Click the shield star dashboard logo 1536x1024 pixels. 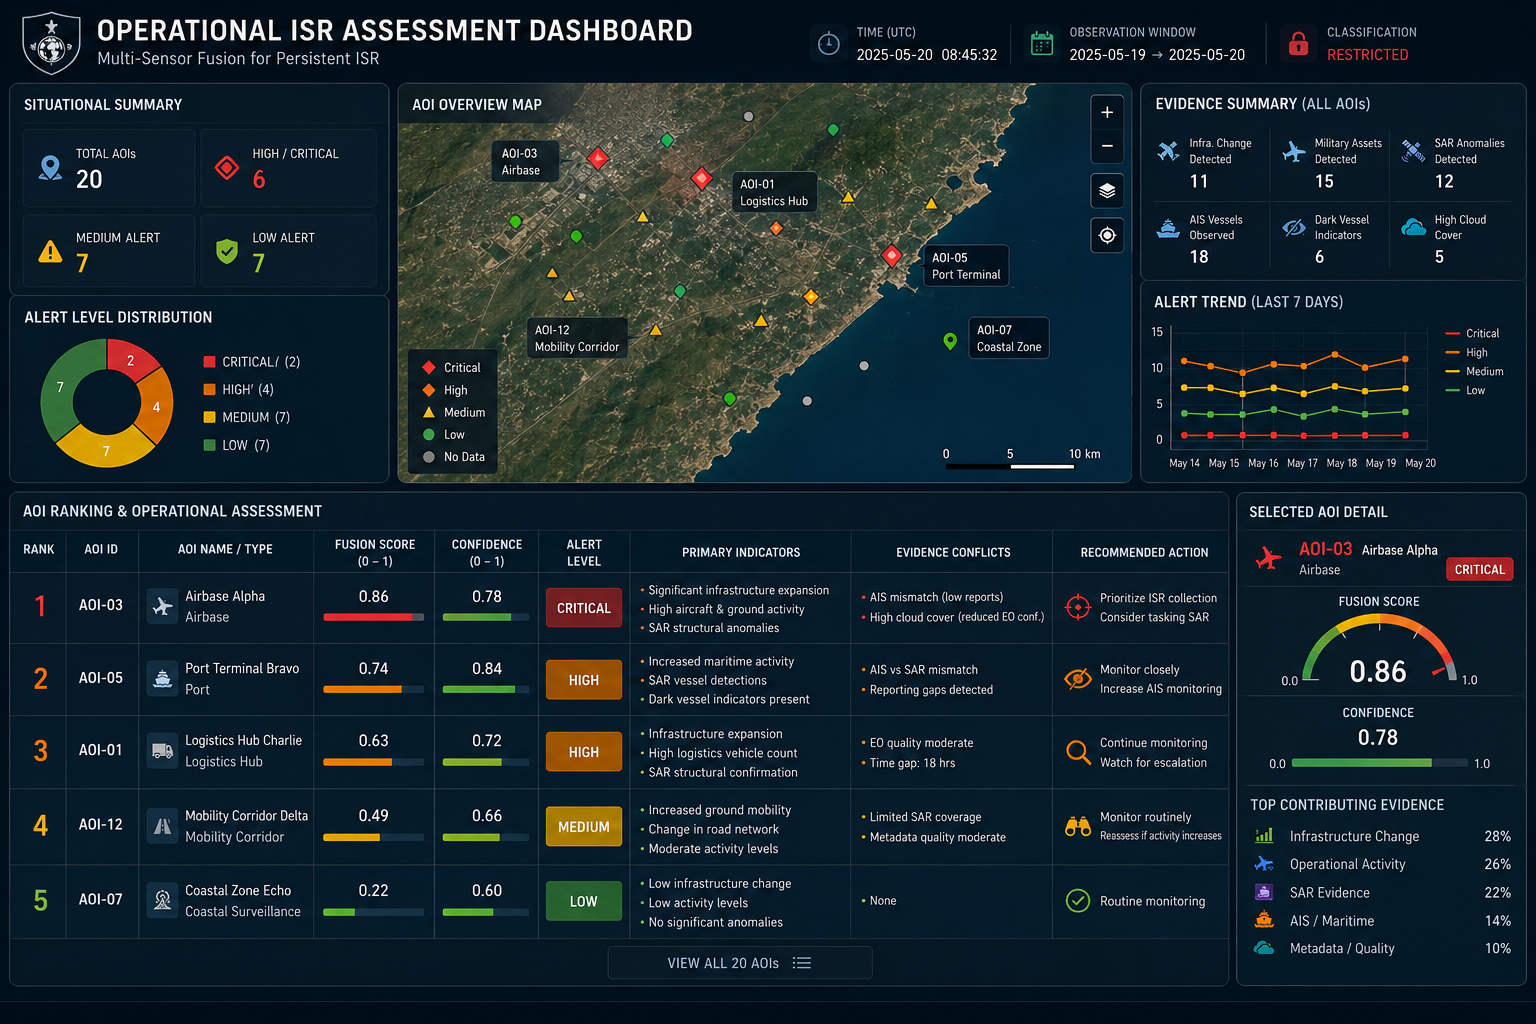tap(51, 44)
